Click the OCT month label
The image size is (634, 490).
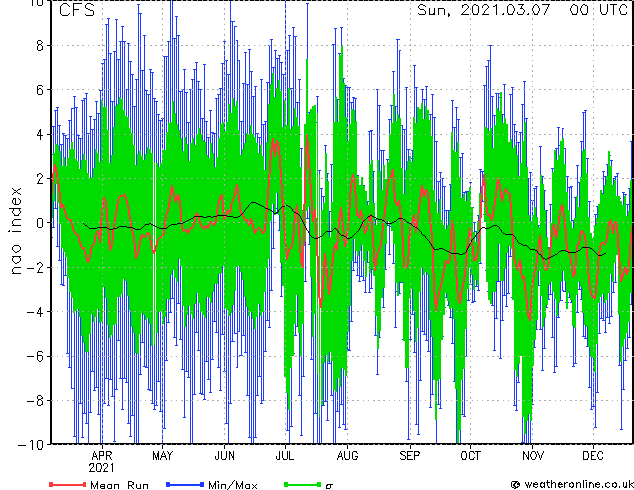tap(470, 456)
